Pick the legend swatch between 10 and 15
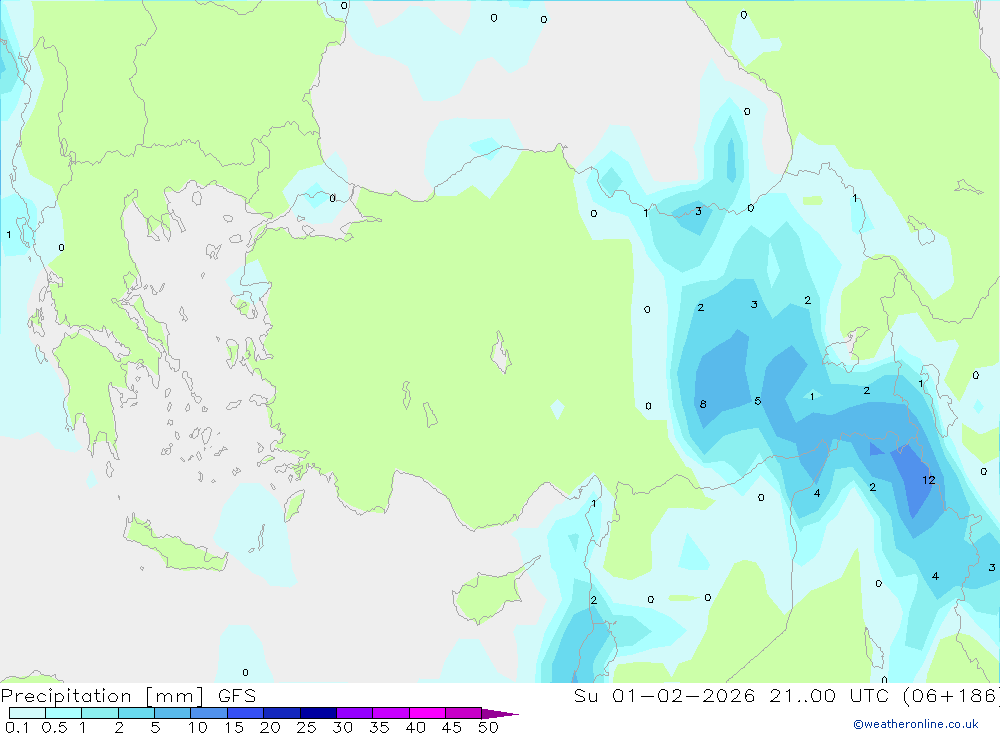The image size is (1000, 733). pyautogui.click(x=209, y=713)
